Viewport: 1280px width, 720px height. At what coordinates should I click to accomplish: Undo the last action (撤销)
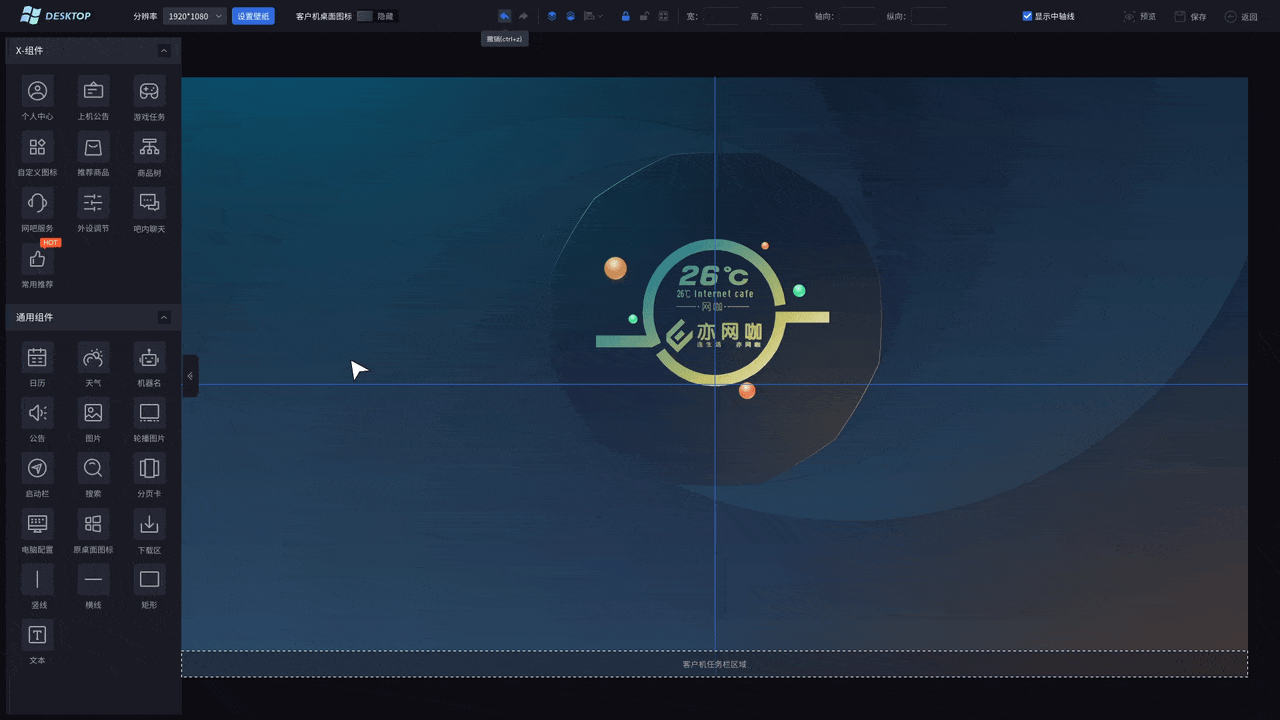pyautogui.click(x=504, y=16)
